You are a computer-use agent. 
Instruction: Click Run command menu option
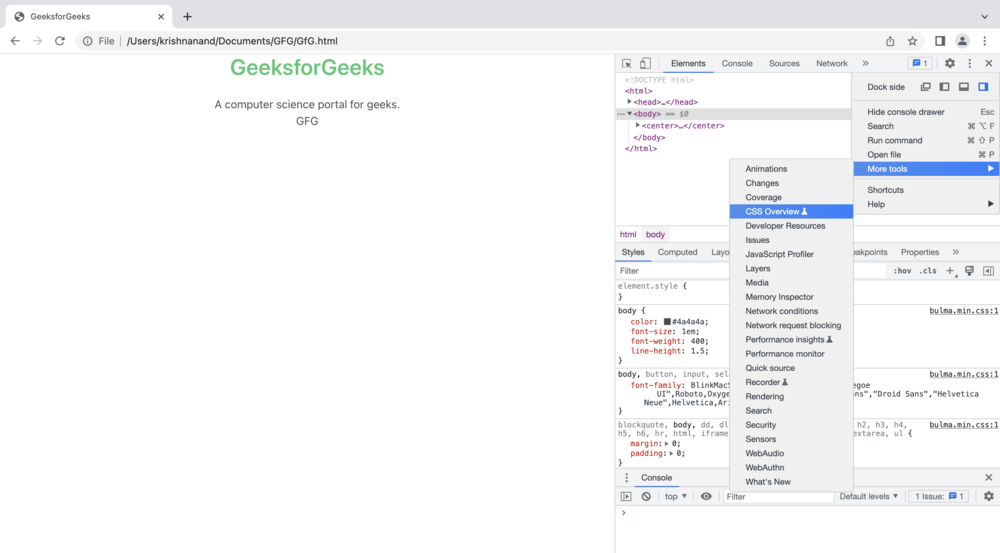[x=926, y=140]
